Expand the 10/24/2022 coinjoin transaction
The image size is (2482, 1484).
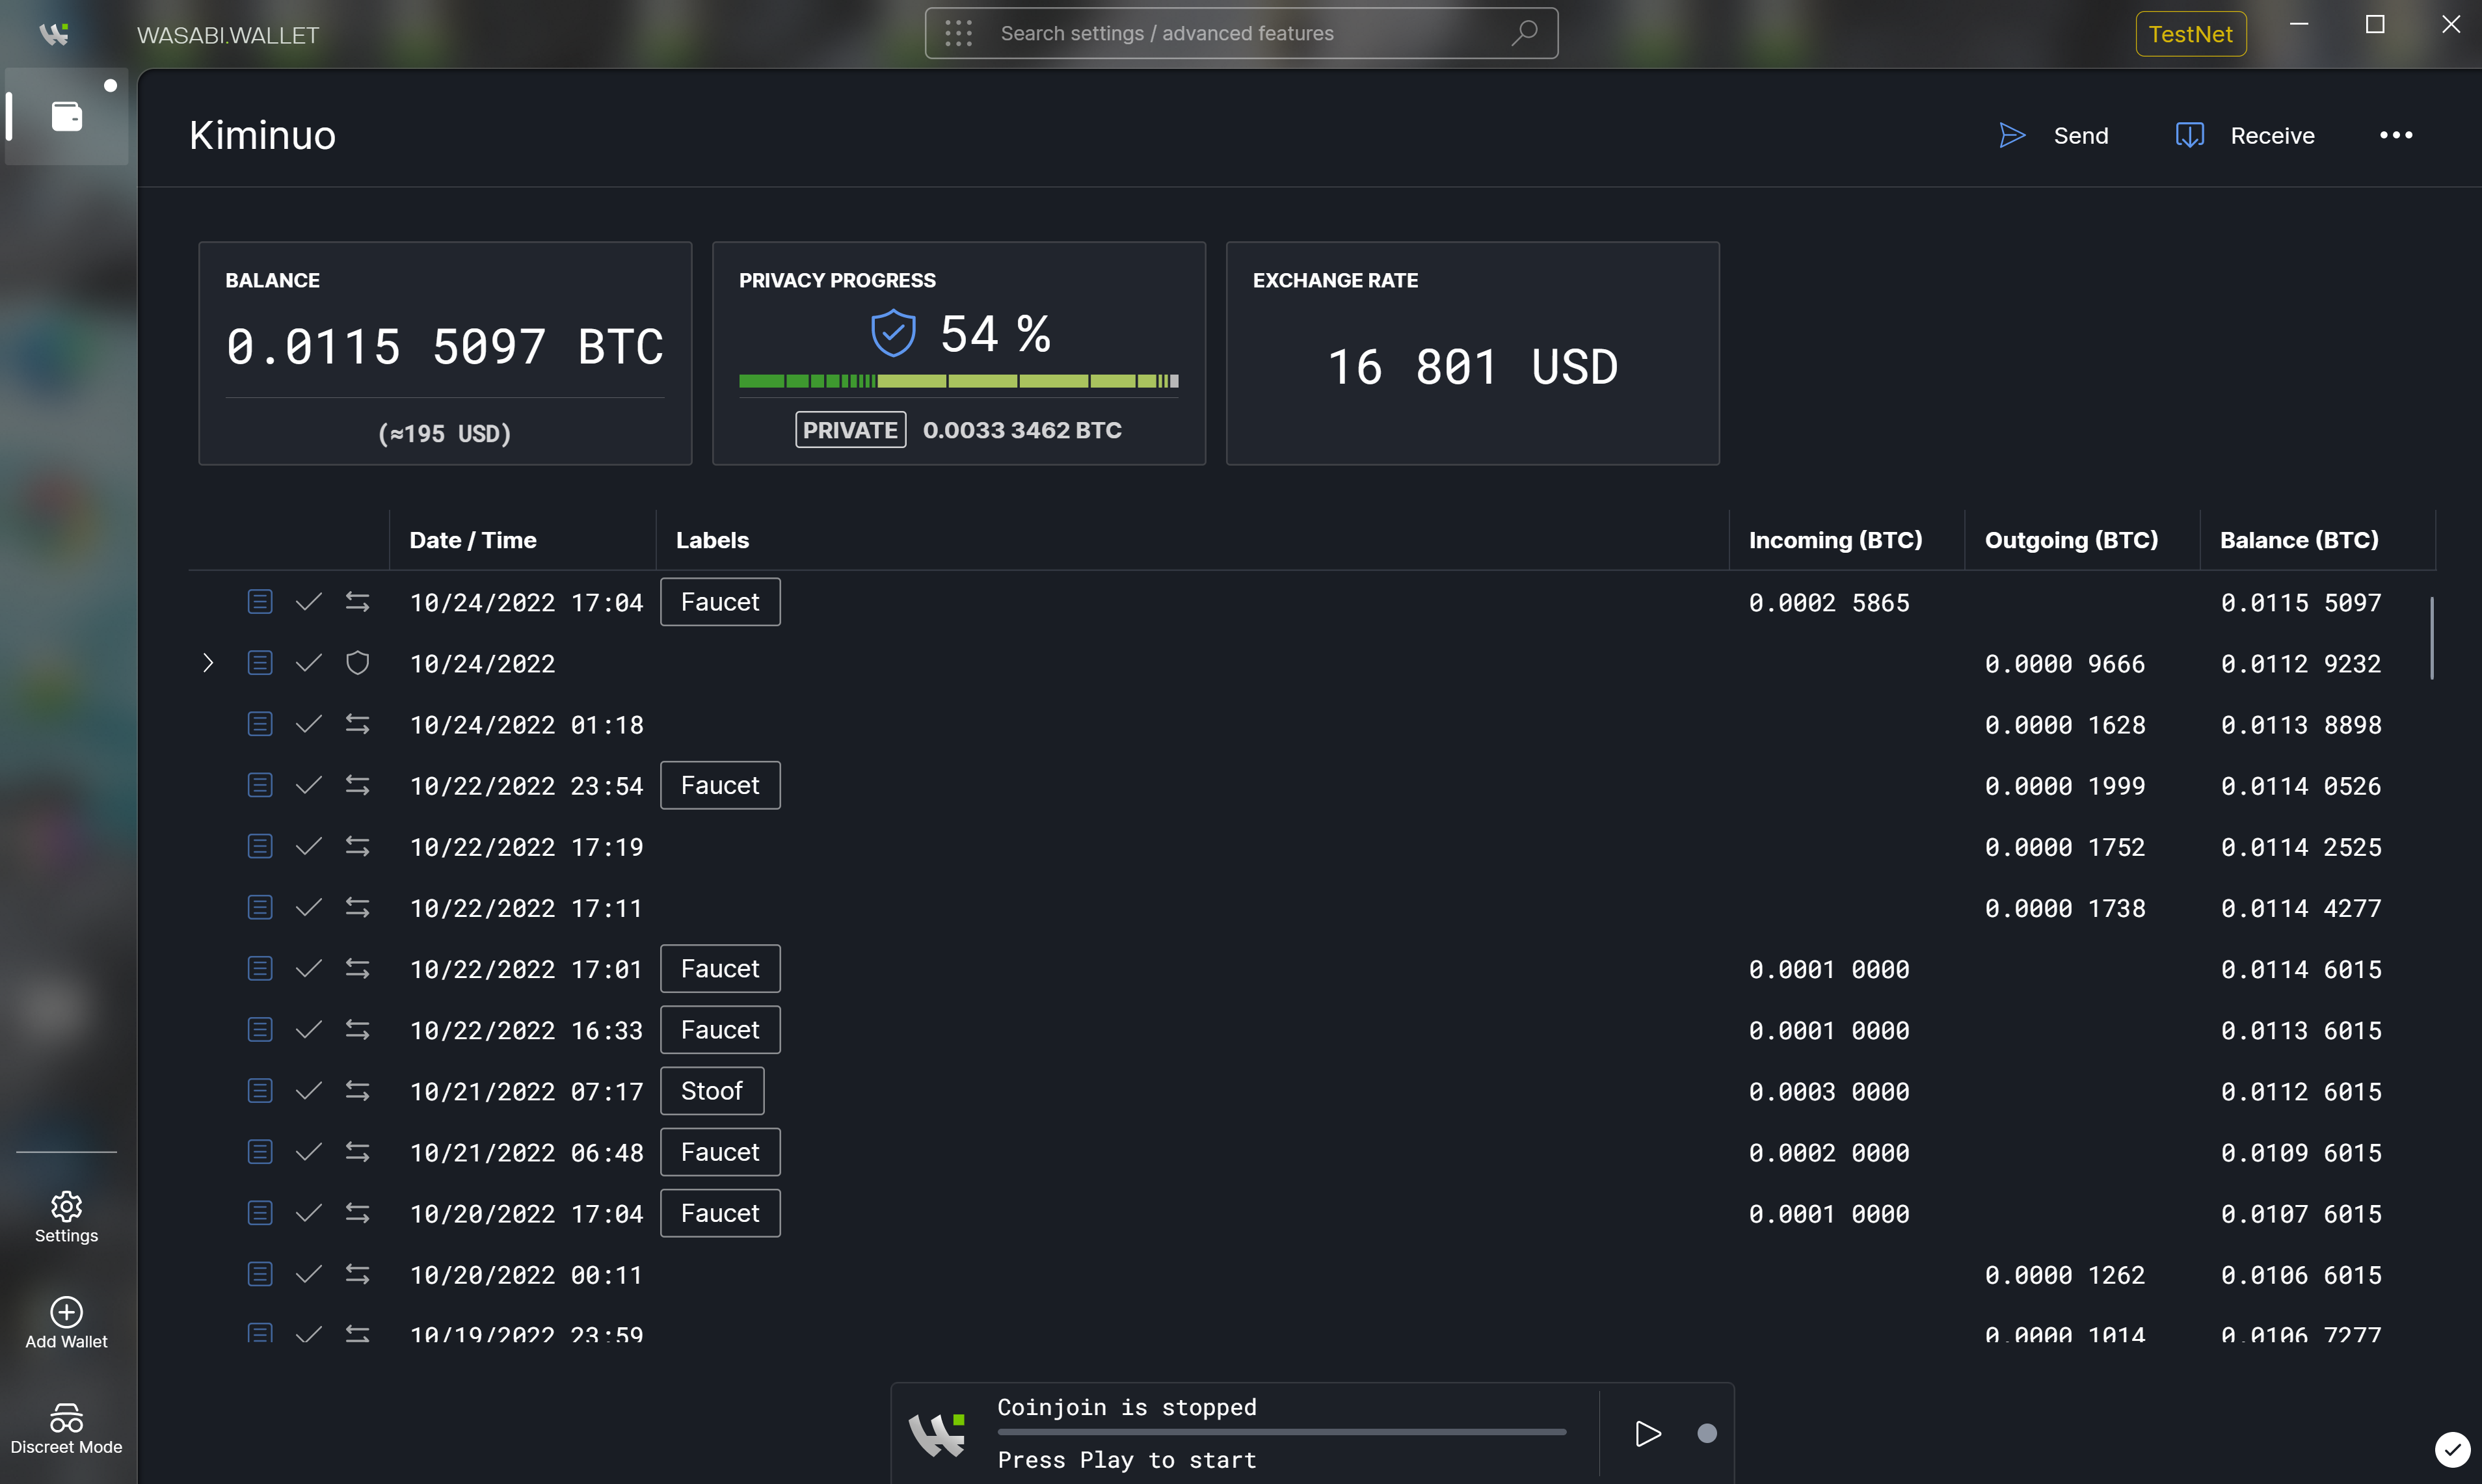point(208,662)
